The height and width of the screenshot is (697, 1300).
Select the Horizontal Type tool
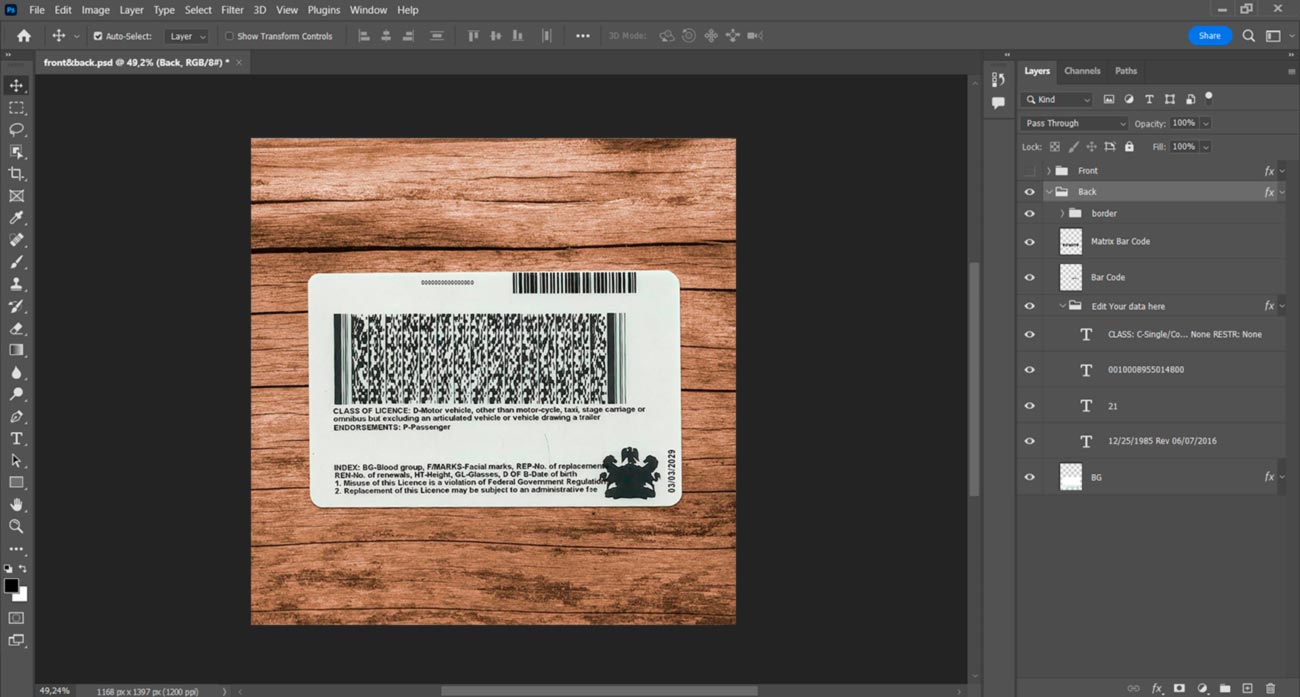(x=16, y=439)
